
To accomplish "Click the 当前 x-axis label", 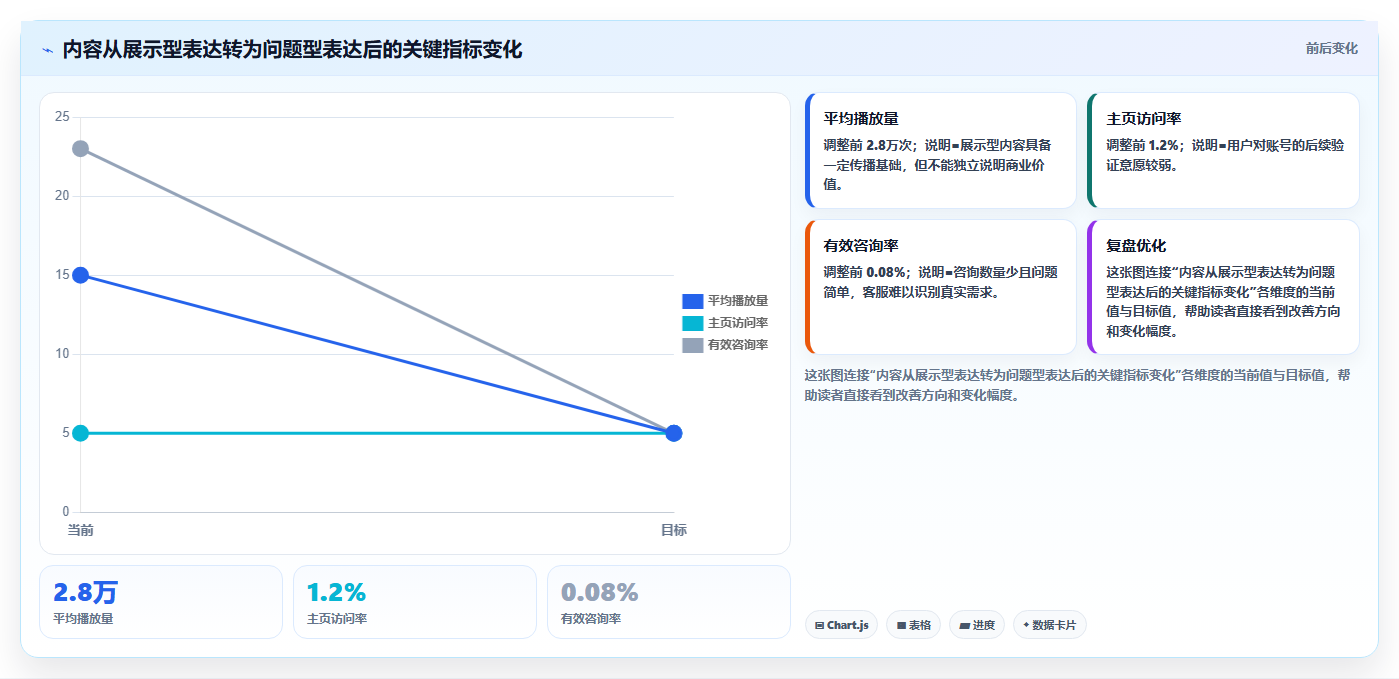I will coord(81,530).
